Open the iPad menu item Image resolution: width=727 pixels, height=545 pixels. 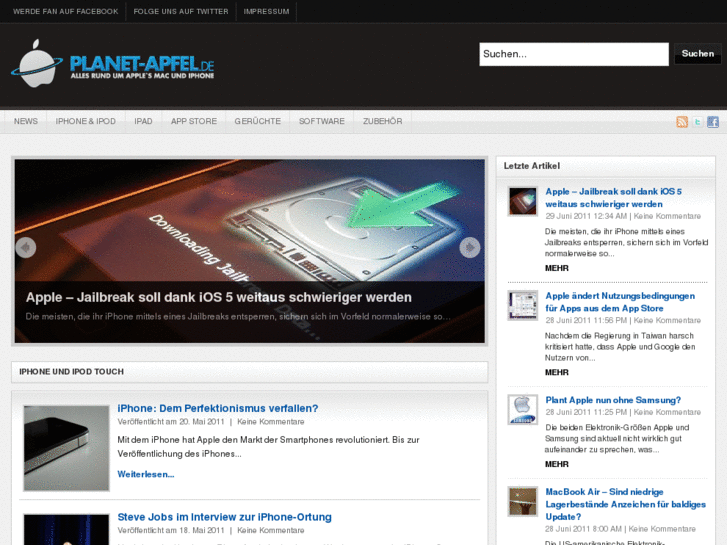pyautogui.click(x=143, y=122)
